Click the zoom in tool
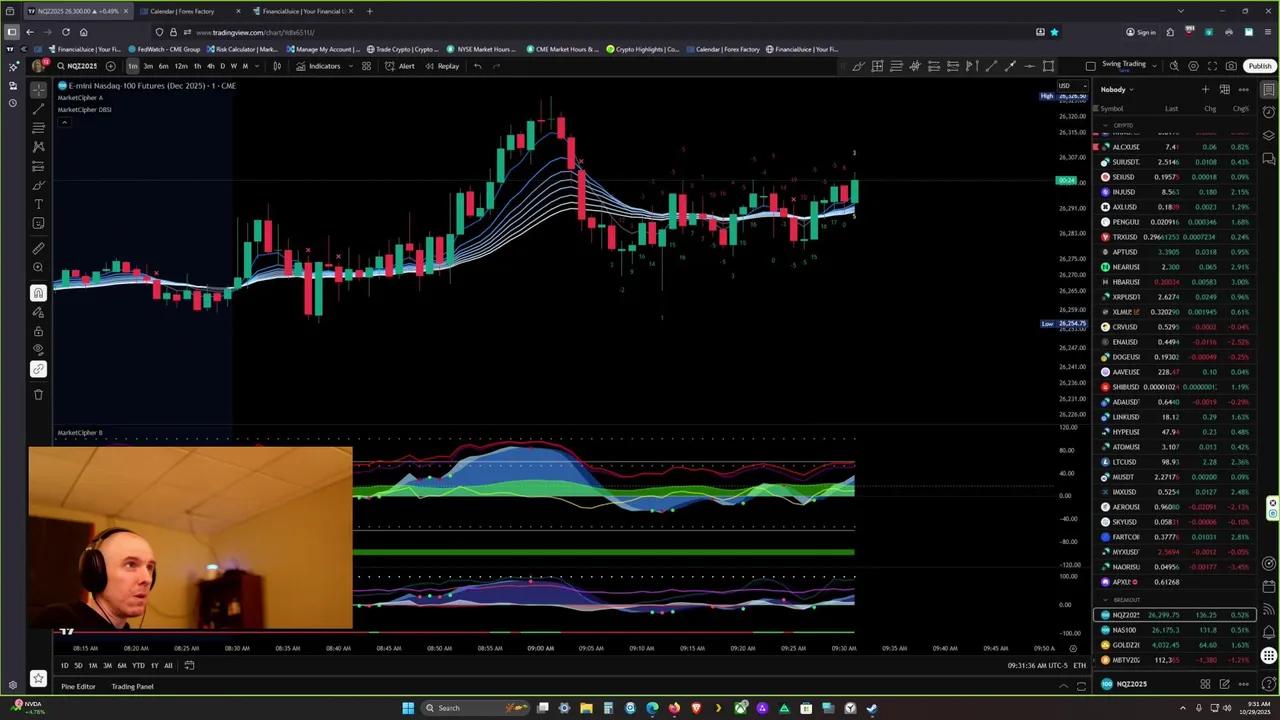 click(x=38, y=267)
